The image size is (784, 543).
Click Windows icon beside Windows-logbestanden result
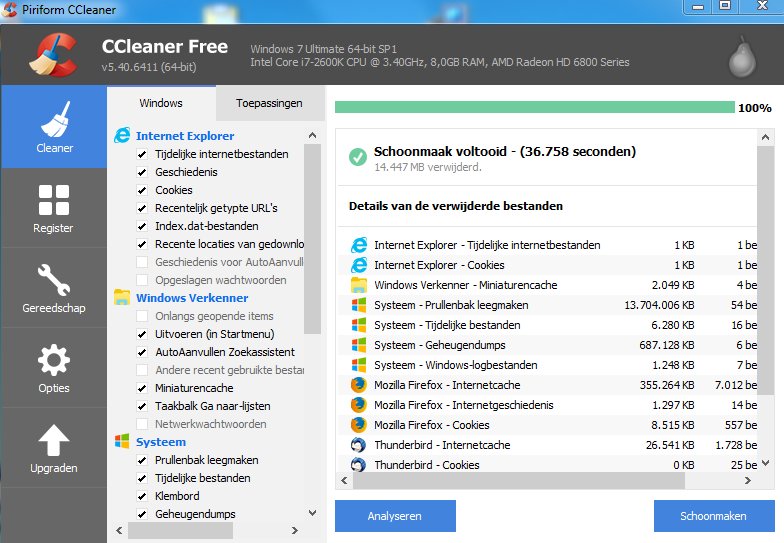point(358,365)
